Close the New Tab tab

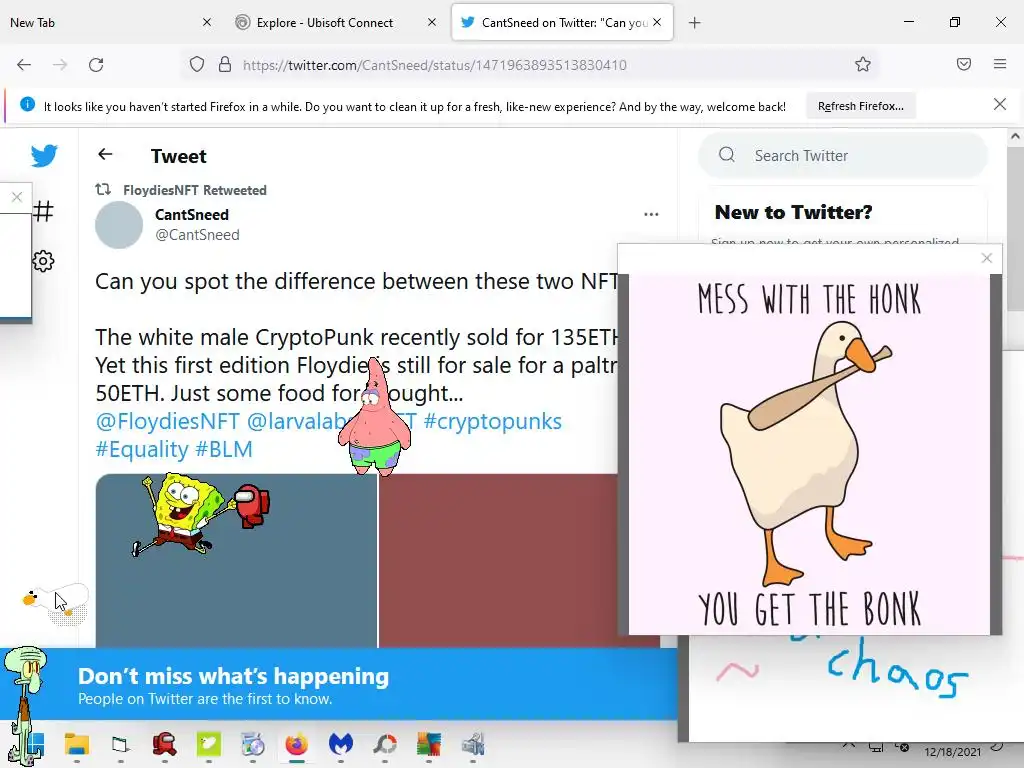207,22
